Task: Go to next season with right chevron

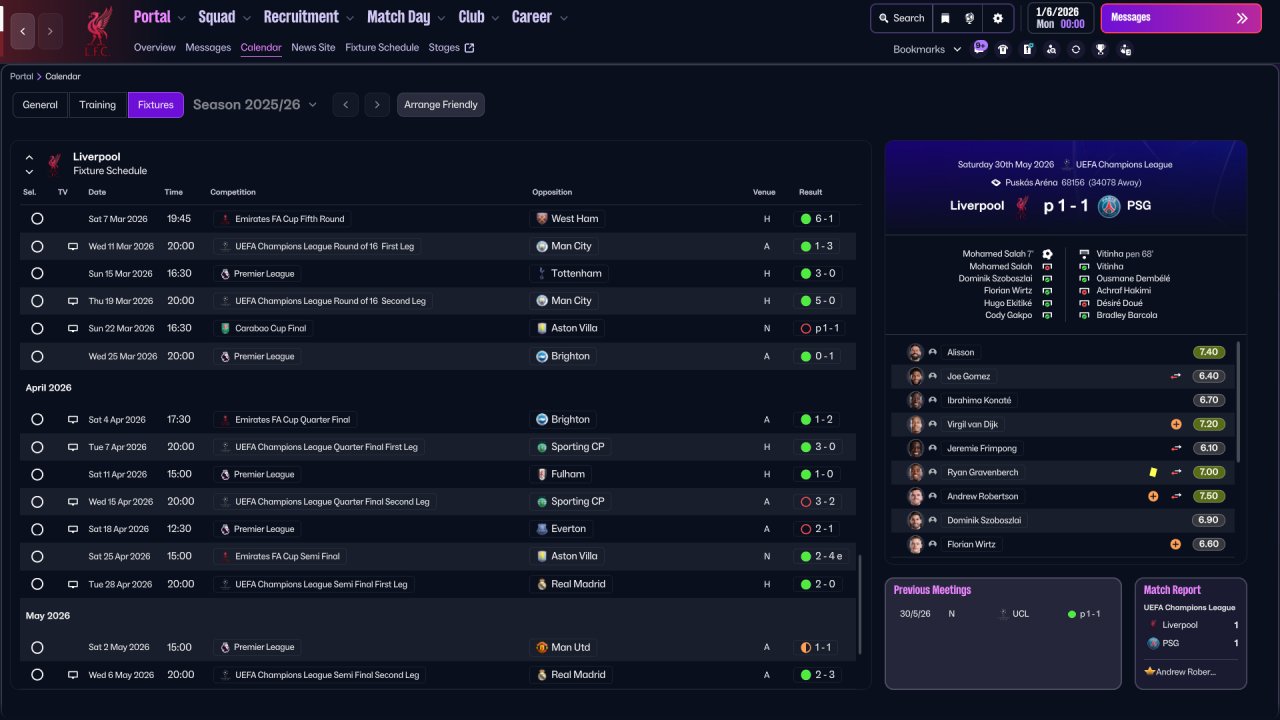Action: (376, 105)
